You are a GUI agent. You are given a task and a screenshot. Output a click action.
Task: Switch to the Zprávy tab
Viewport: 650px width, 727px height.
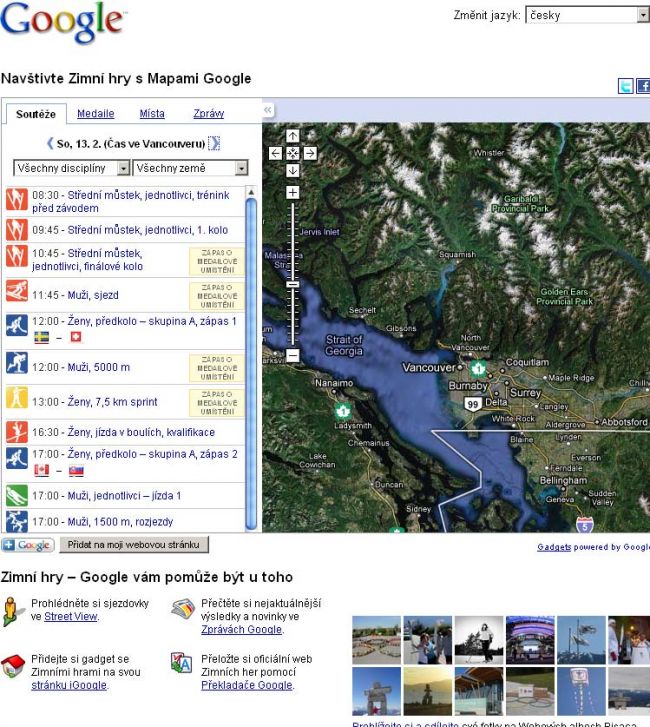tap(209, 113)
